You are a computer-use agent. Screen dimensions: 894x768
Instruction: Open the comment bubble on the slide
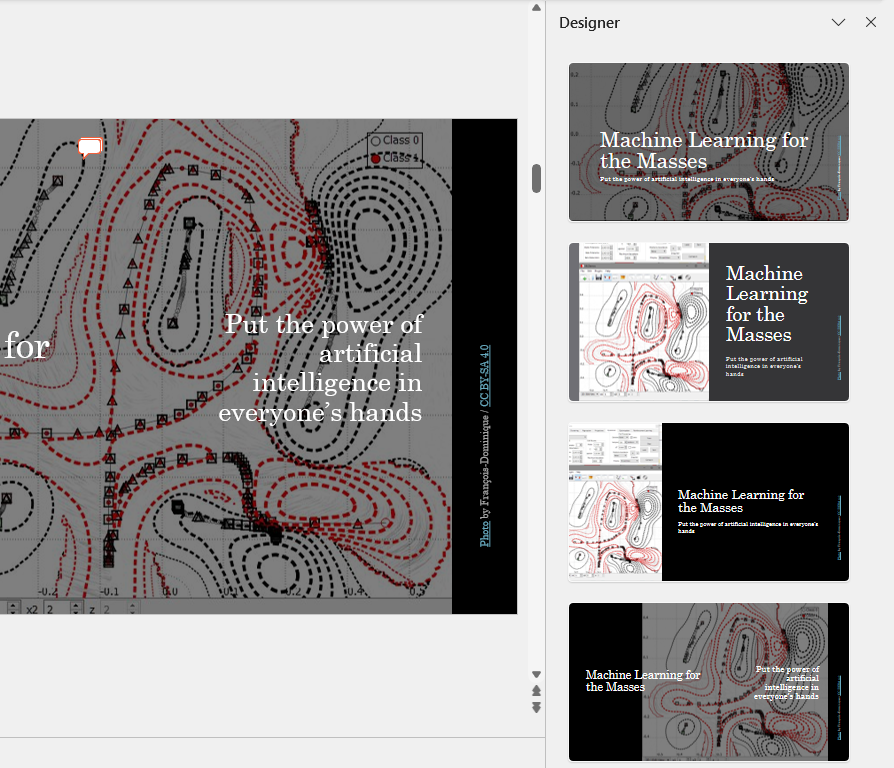click(x=90, y=148)
